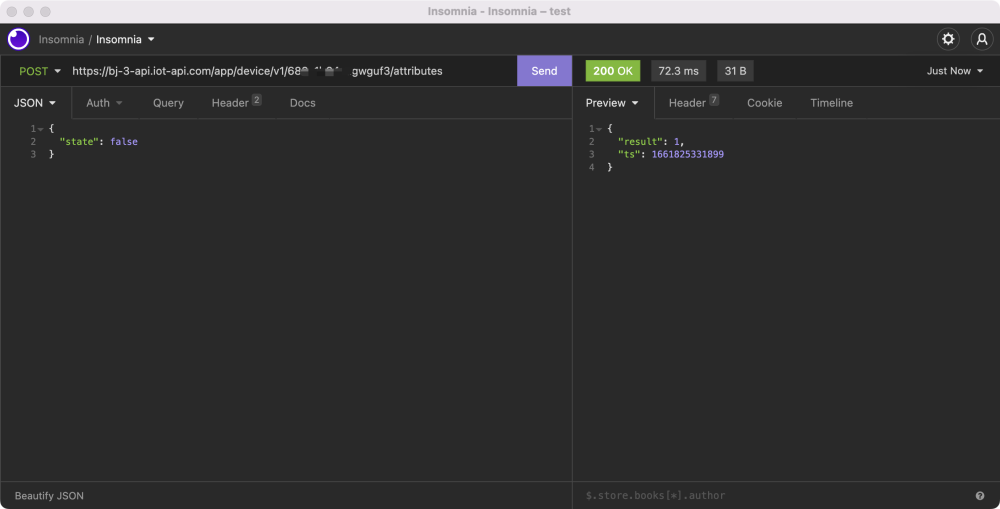Screen dimensions: 1000x509
Task: Click the 31 B response size badge
Action: pos(735,71)
